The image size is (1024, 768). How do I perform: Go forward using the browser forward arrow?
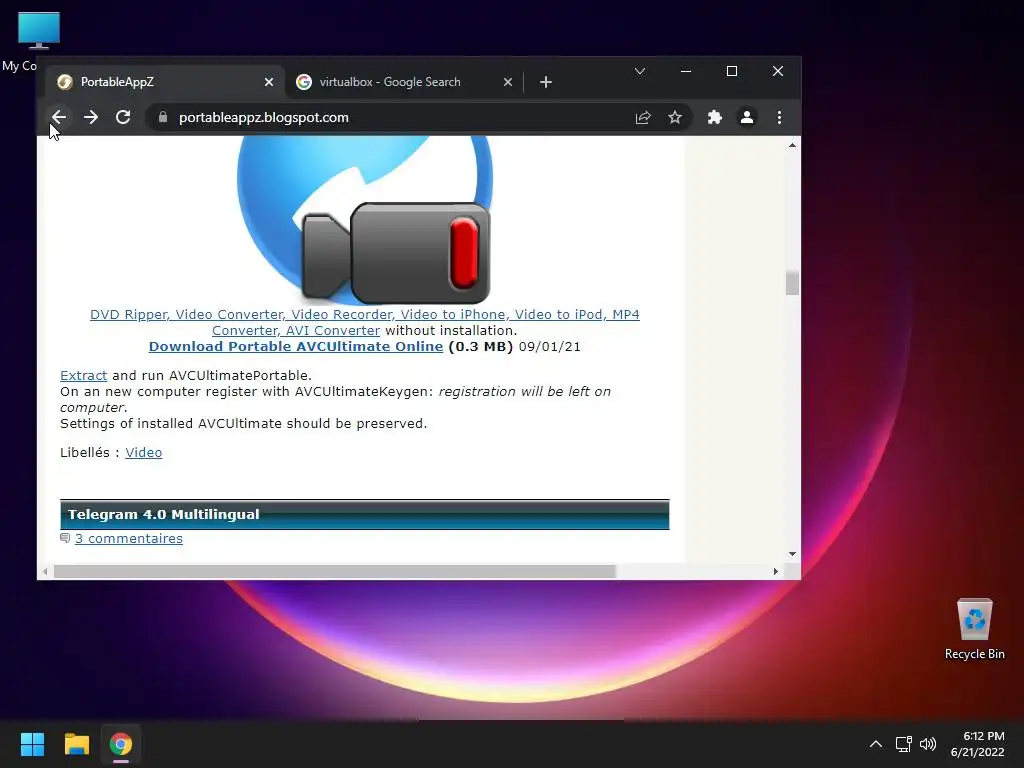pyautogui.click(x=91, y=118)
